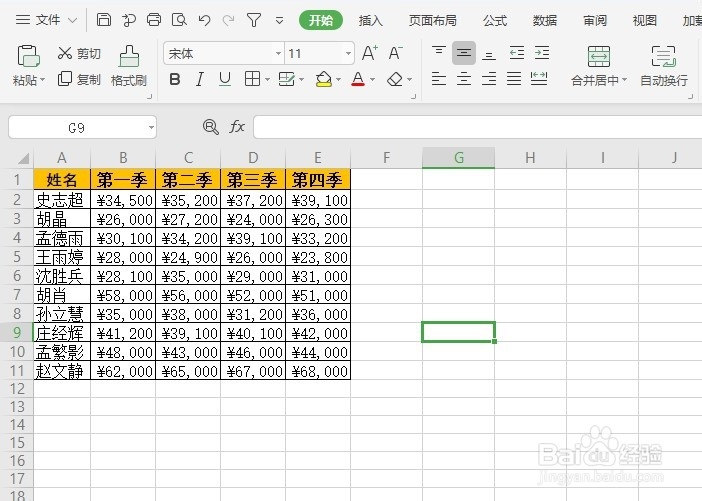The height and width of the screenshot is (501, 702).
Task: Expand the Paste (粘贴) dropdown arrow
Action: pyautogui.click(x=43, y=80)
